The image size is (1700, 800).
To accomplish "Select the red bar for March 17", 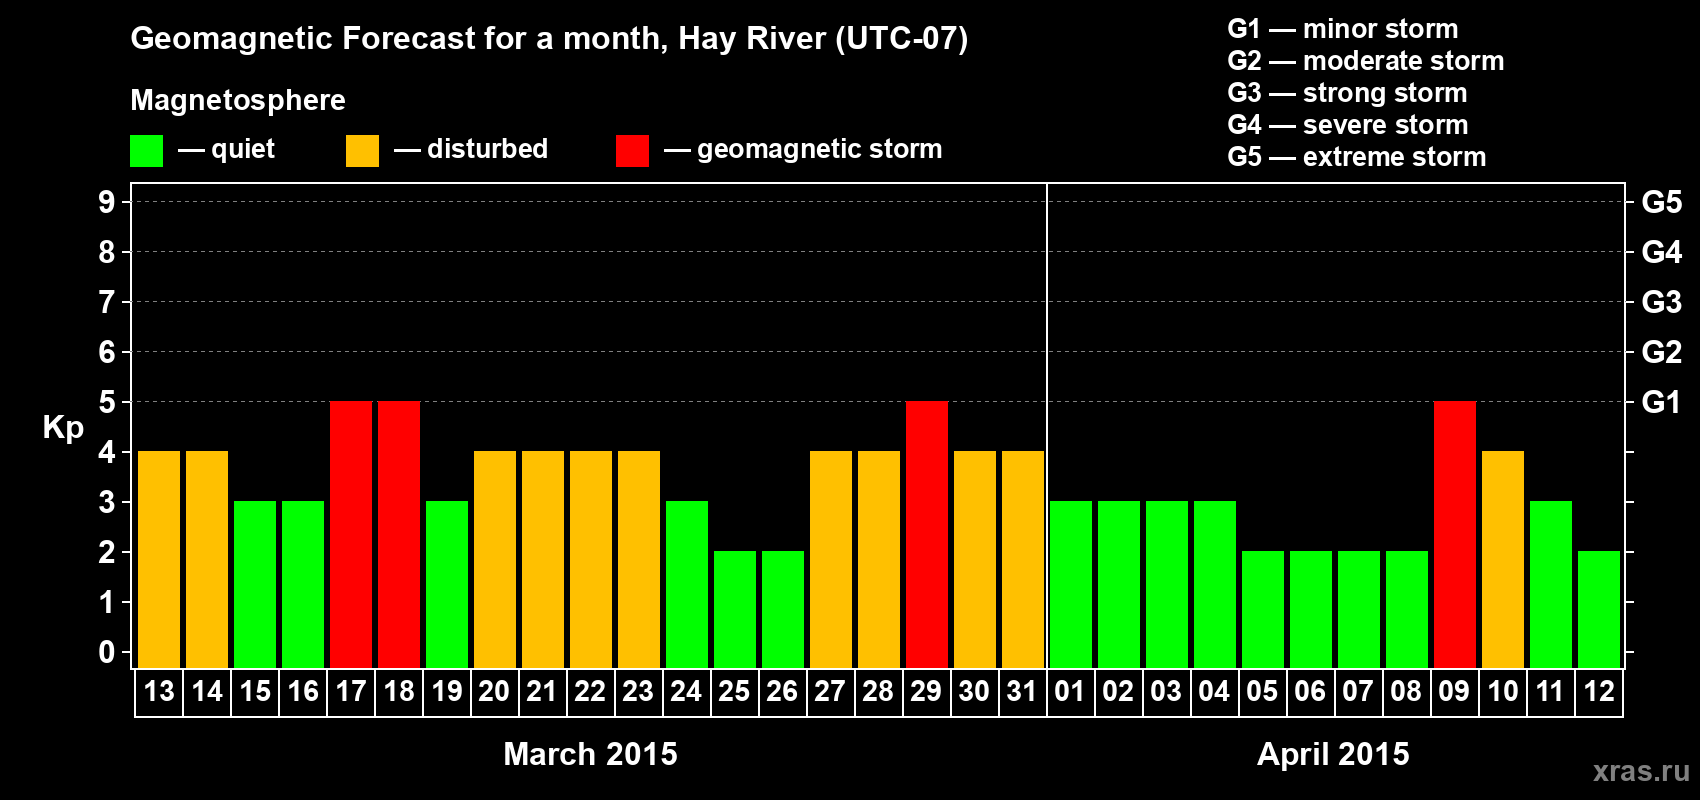I will click(351, 534).
